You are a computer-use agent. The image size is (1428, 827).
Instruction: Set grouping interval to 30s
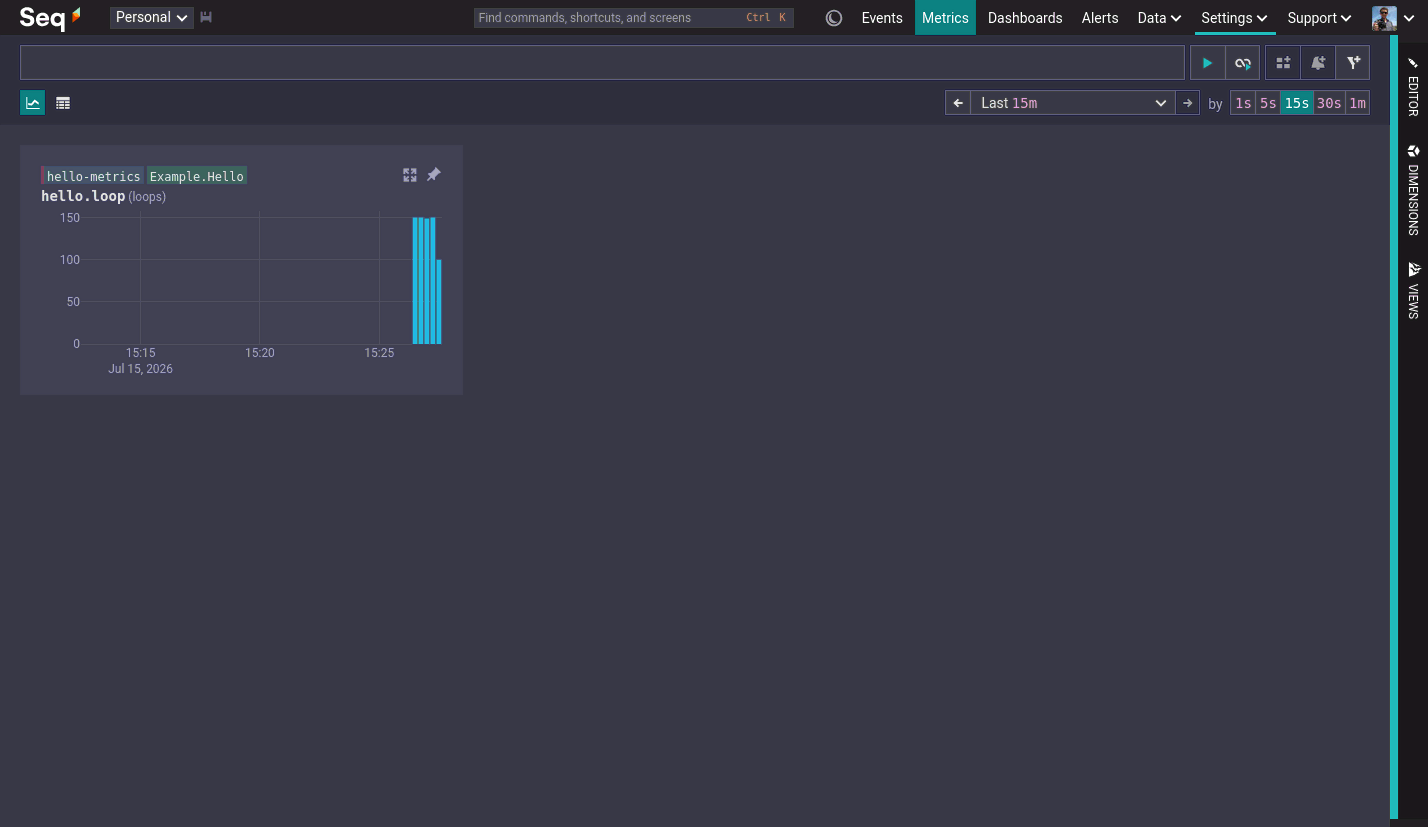[x=1329, y=103]
